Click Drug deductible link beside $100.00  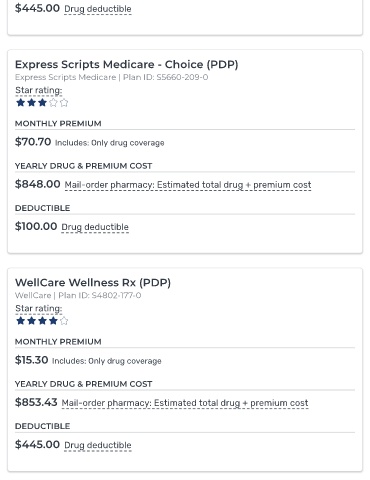pos(95,227)
